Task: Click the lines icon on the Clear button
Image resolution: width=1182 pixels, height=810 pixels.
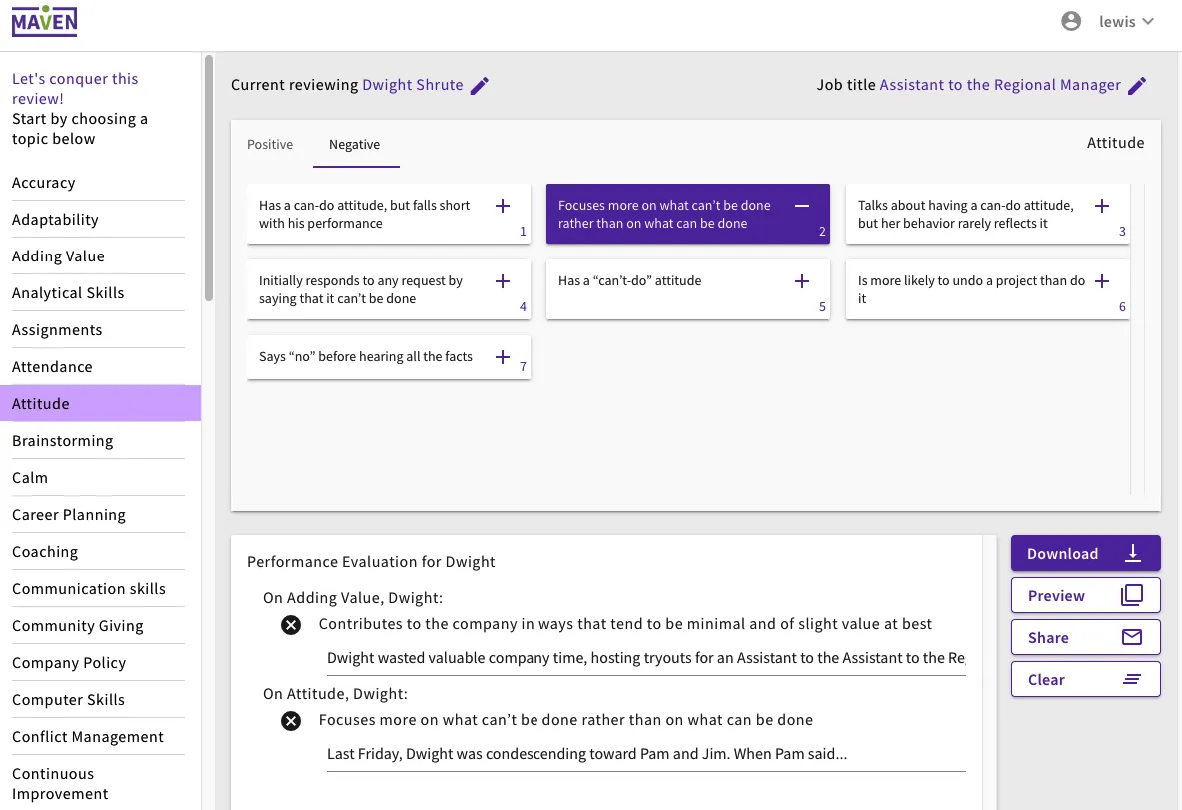Action: point(1132,679)
